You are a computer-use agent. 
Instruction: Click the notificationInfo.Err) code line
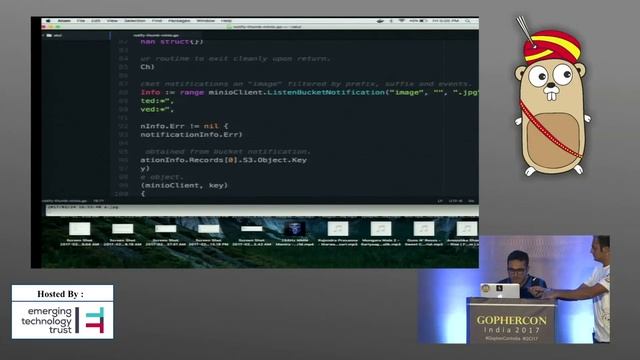pyautogui.click(x=191, y=134)
